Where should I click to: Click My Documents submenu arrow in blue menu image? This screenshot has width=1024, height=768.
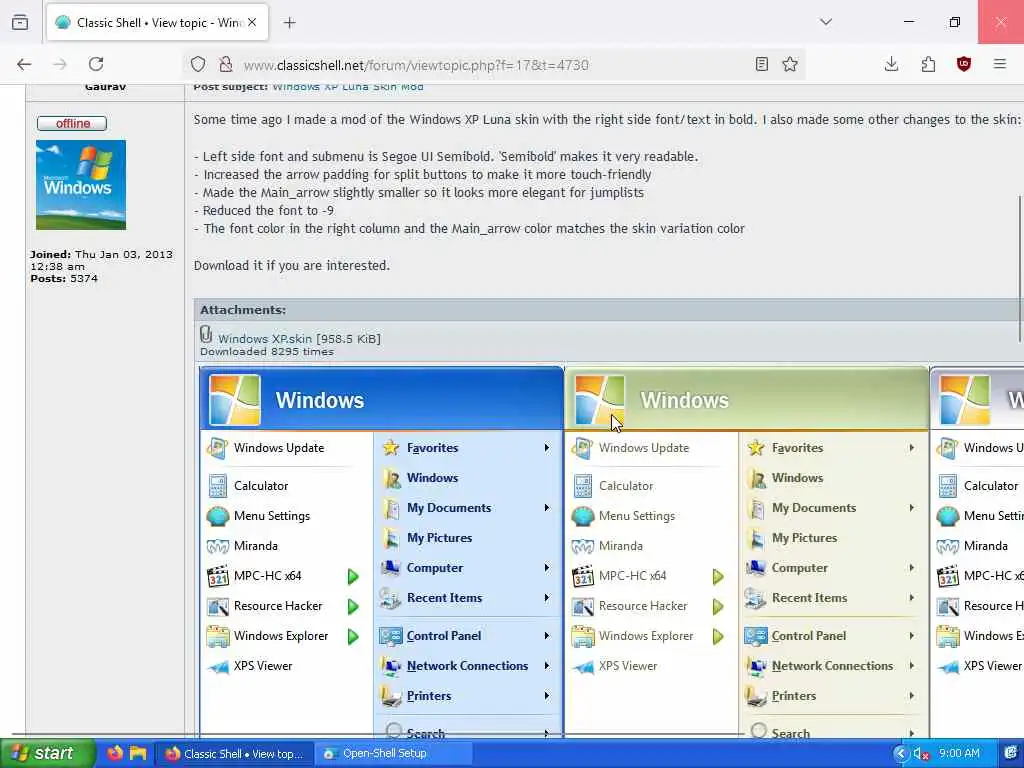547,508
